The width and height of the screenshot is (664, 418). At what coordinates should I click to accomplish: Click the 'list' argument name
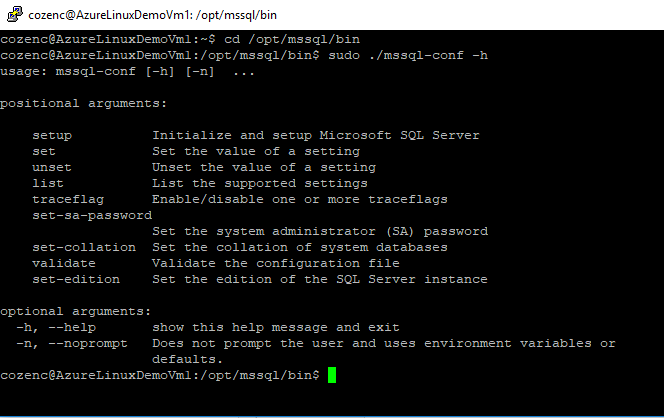tap(48, 183)
